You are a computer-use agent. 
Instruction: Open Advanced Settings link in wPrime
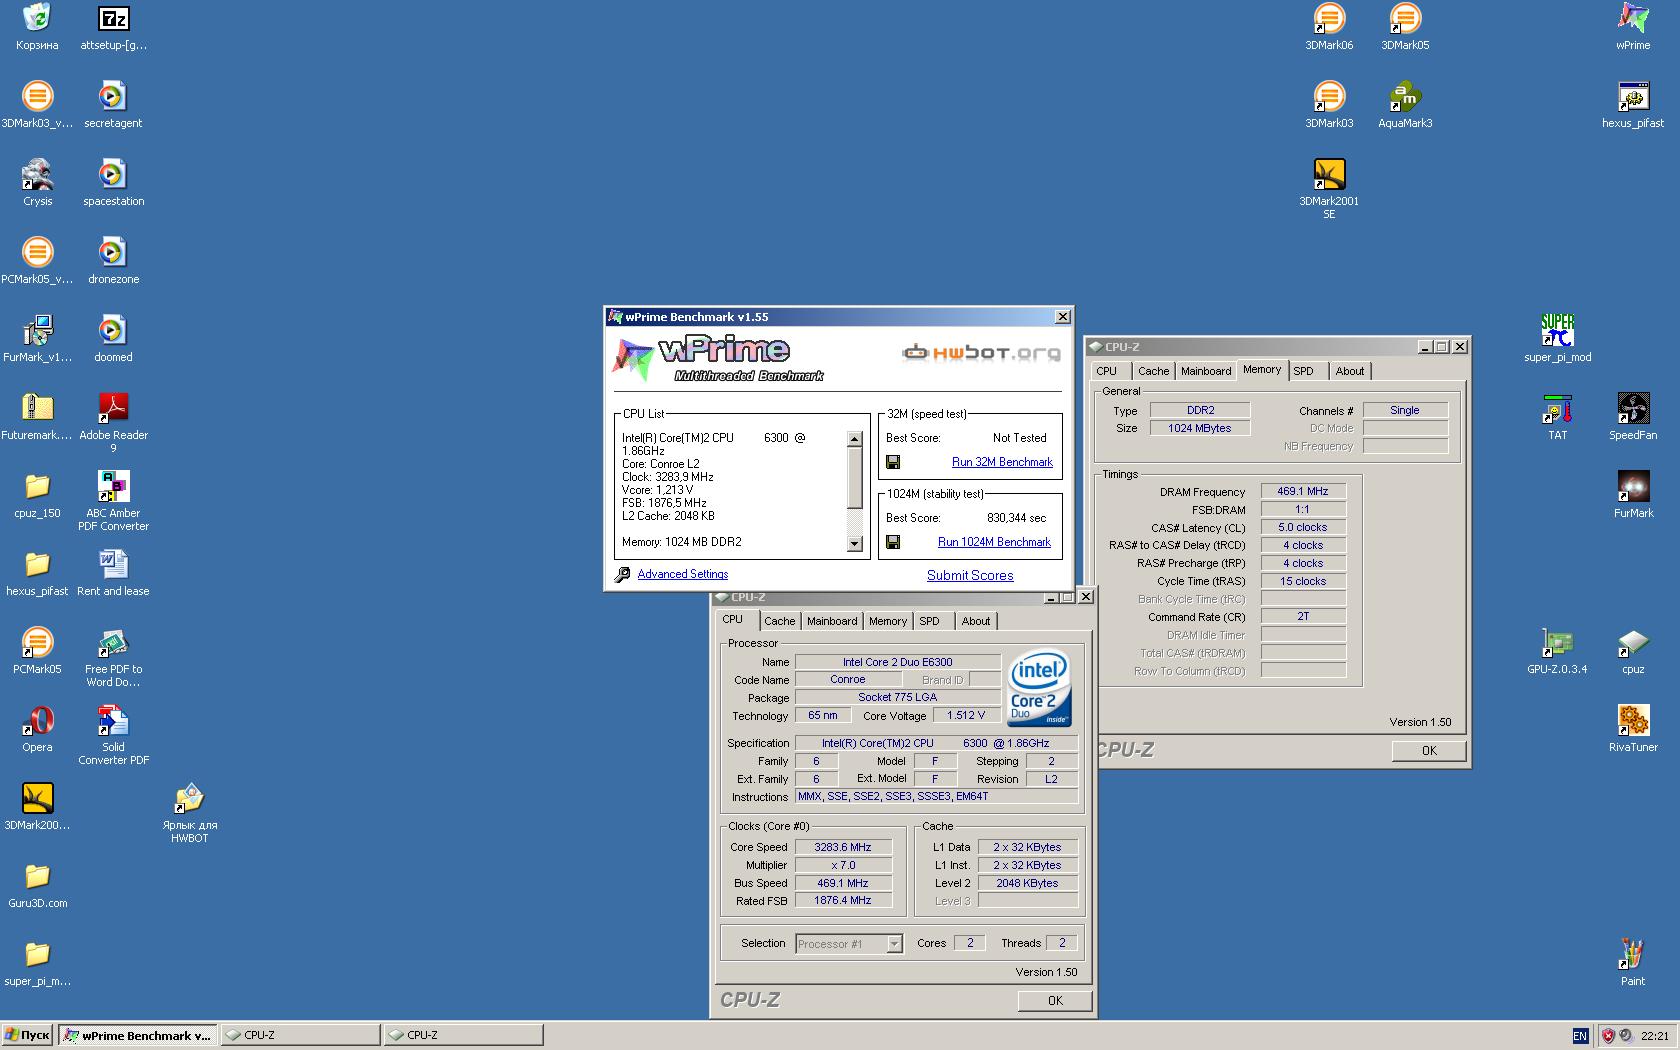[x=683, y=574]
